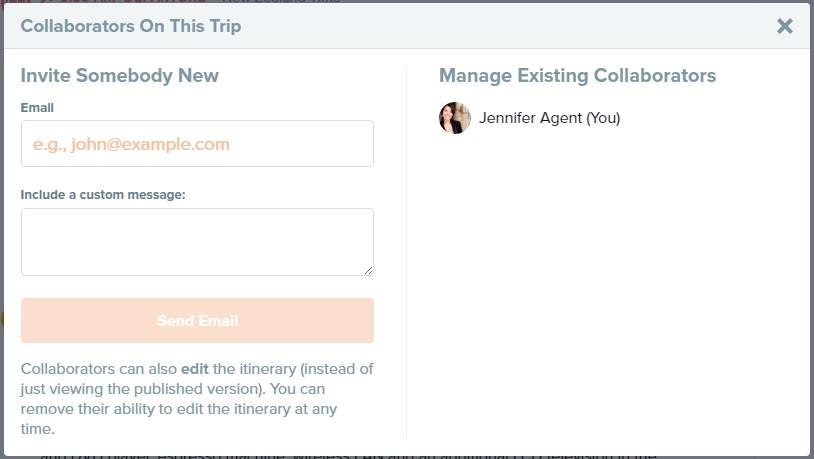Image resolution: width=814 pixels, height=459 pixels.
Task: Click the bold word edit
Action: point(195,368)
